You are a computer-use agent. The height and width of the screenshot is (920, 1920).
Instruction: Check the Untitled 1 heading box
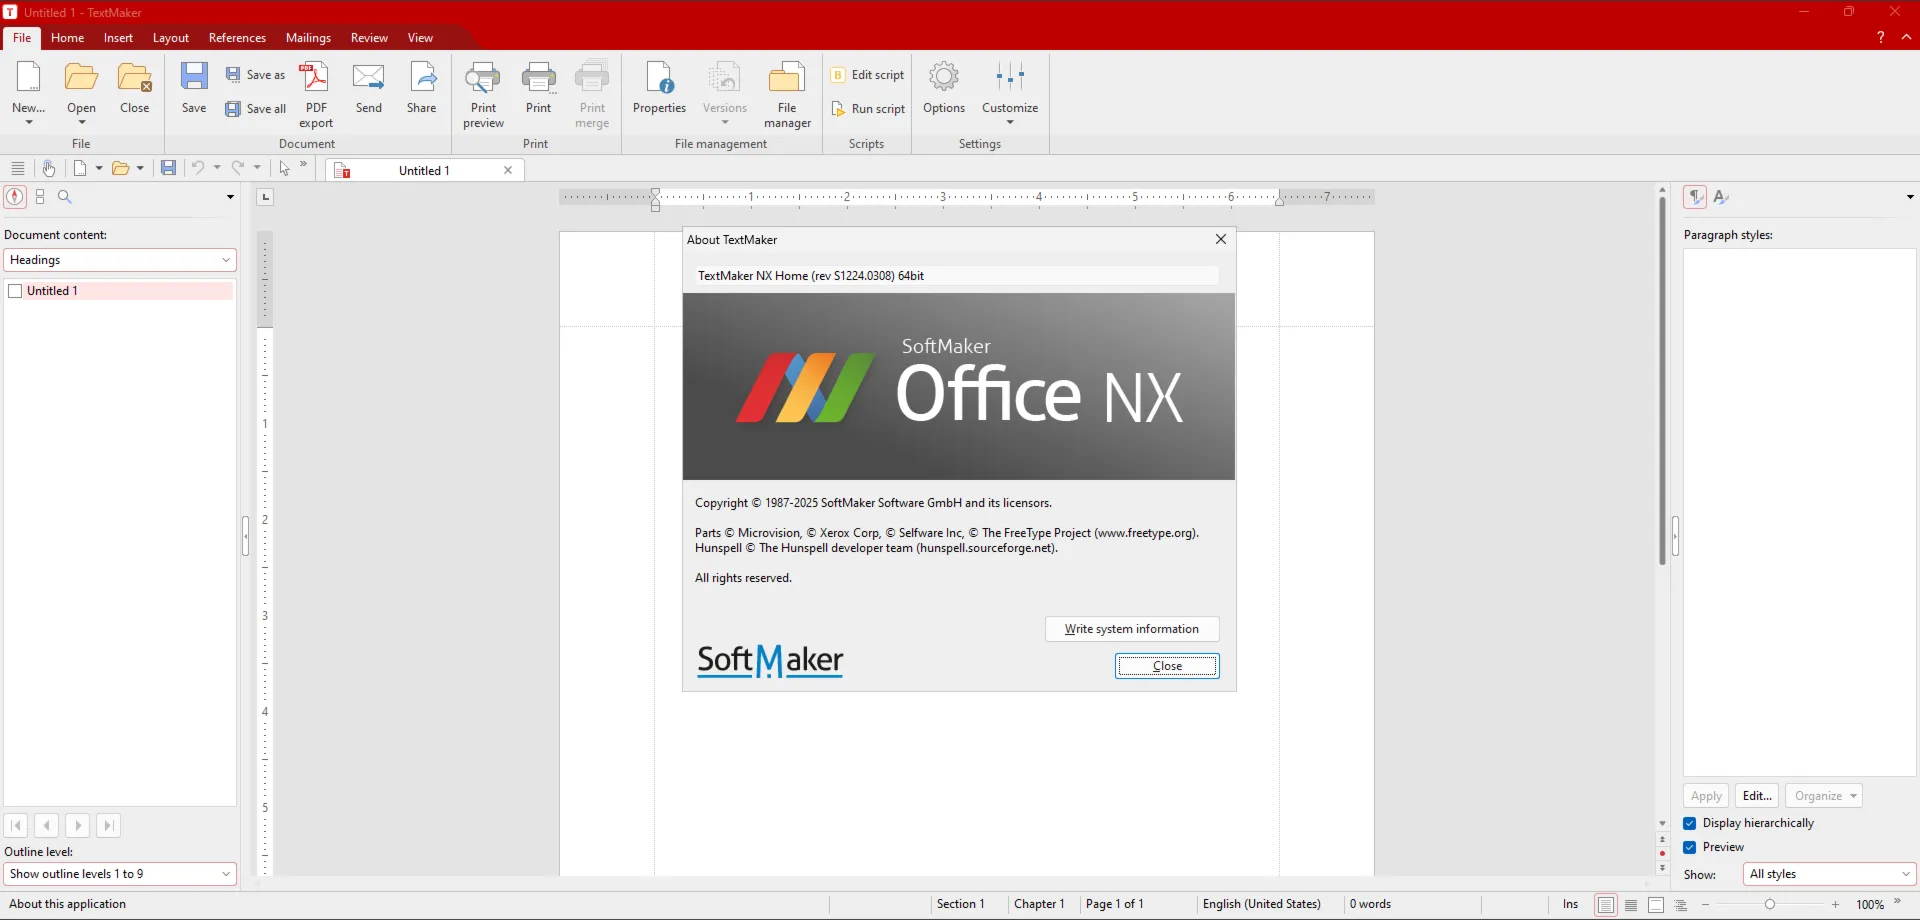[x=15, y=291]
